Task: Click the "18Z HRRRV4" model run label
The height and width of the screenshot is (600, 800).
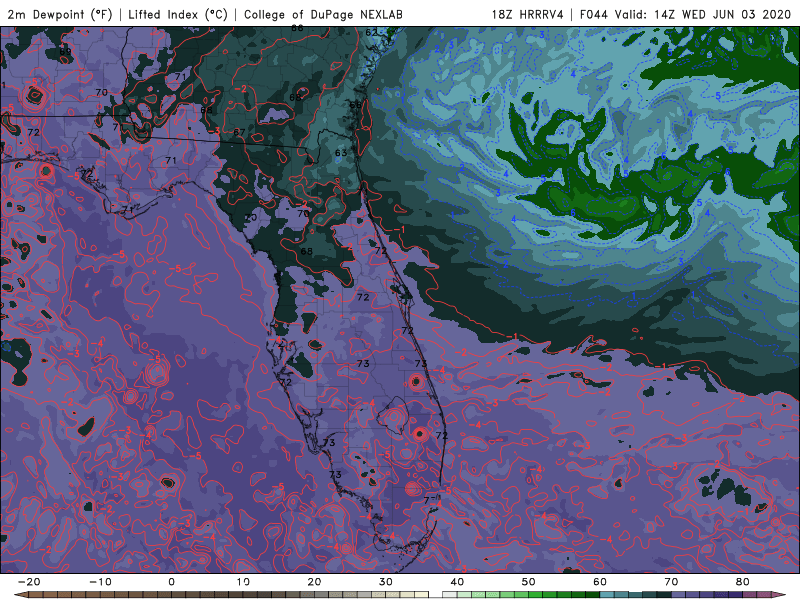Action: tap(528, 15)
